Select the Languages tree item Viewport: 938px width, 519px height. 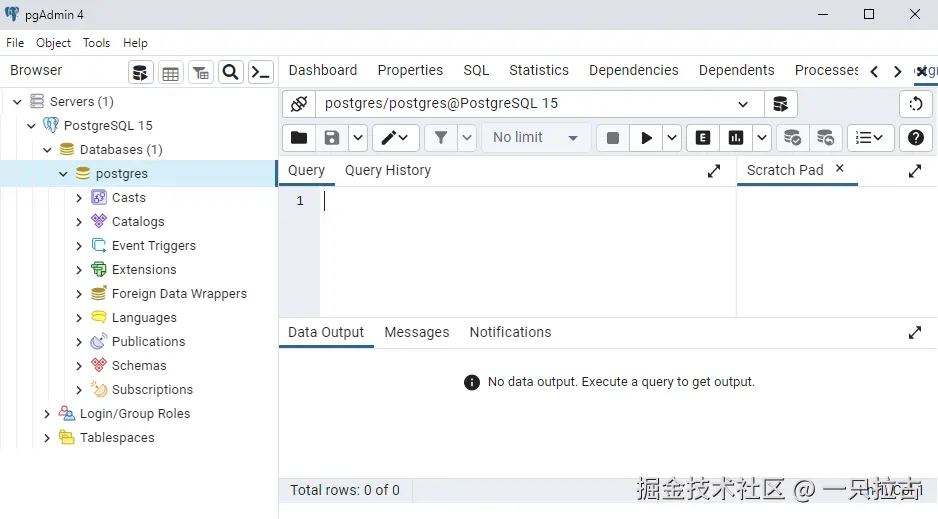(x=144, y=317)
